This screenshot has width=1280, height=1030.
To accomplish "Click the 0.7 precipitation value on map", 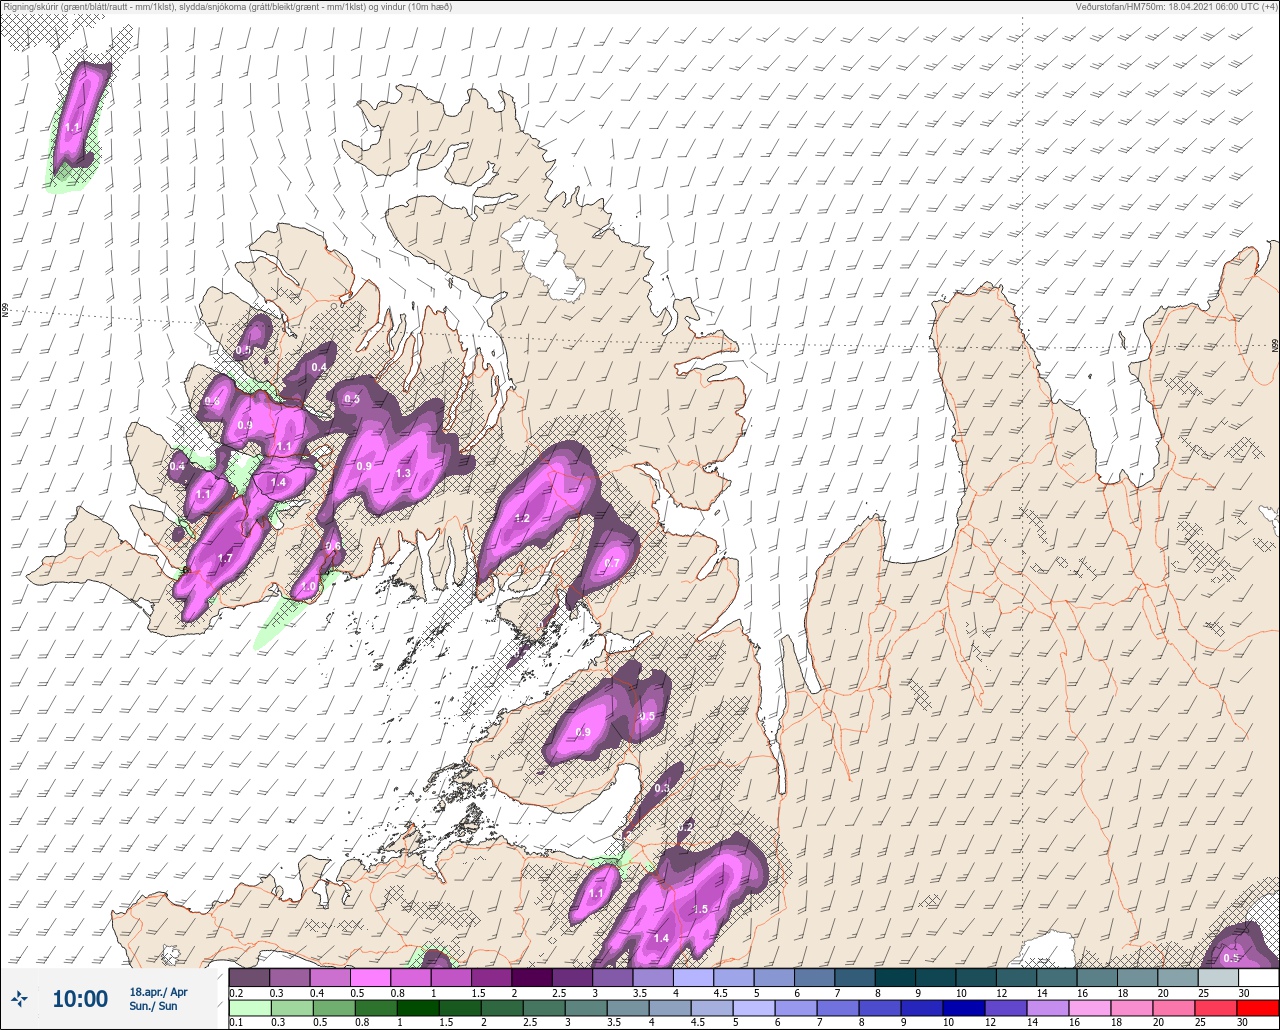I will tap(612, 563).
